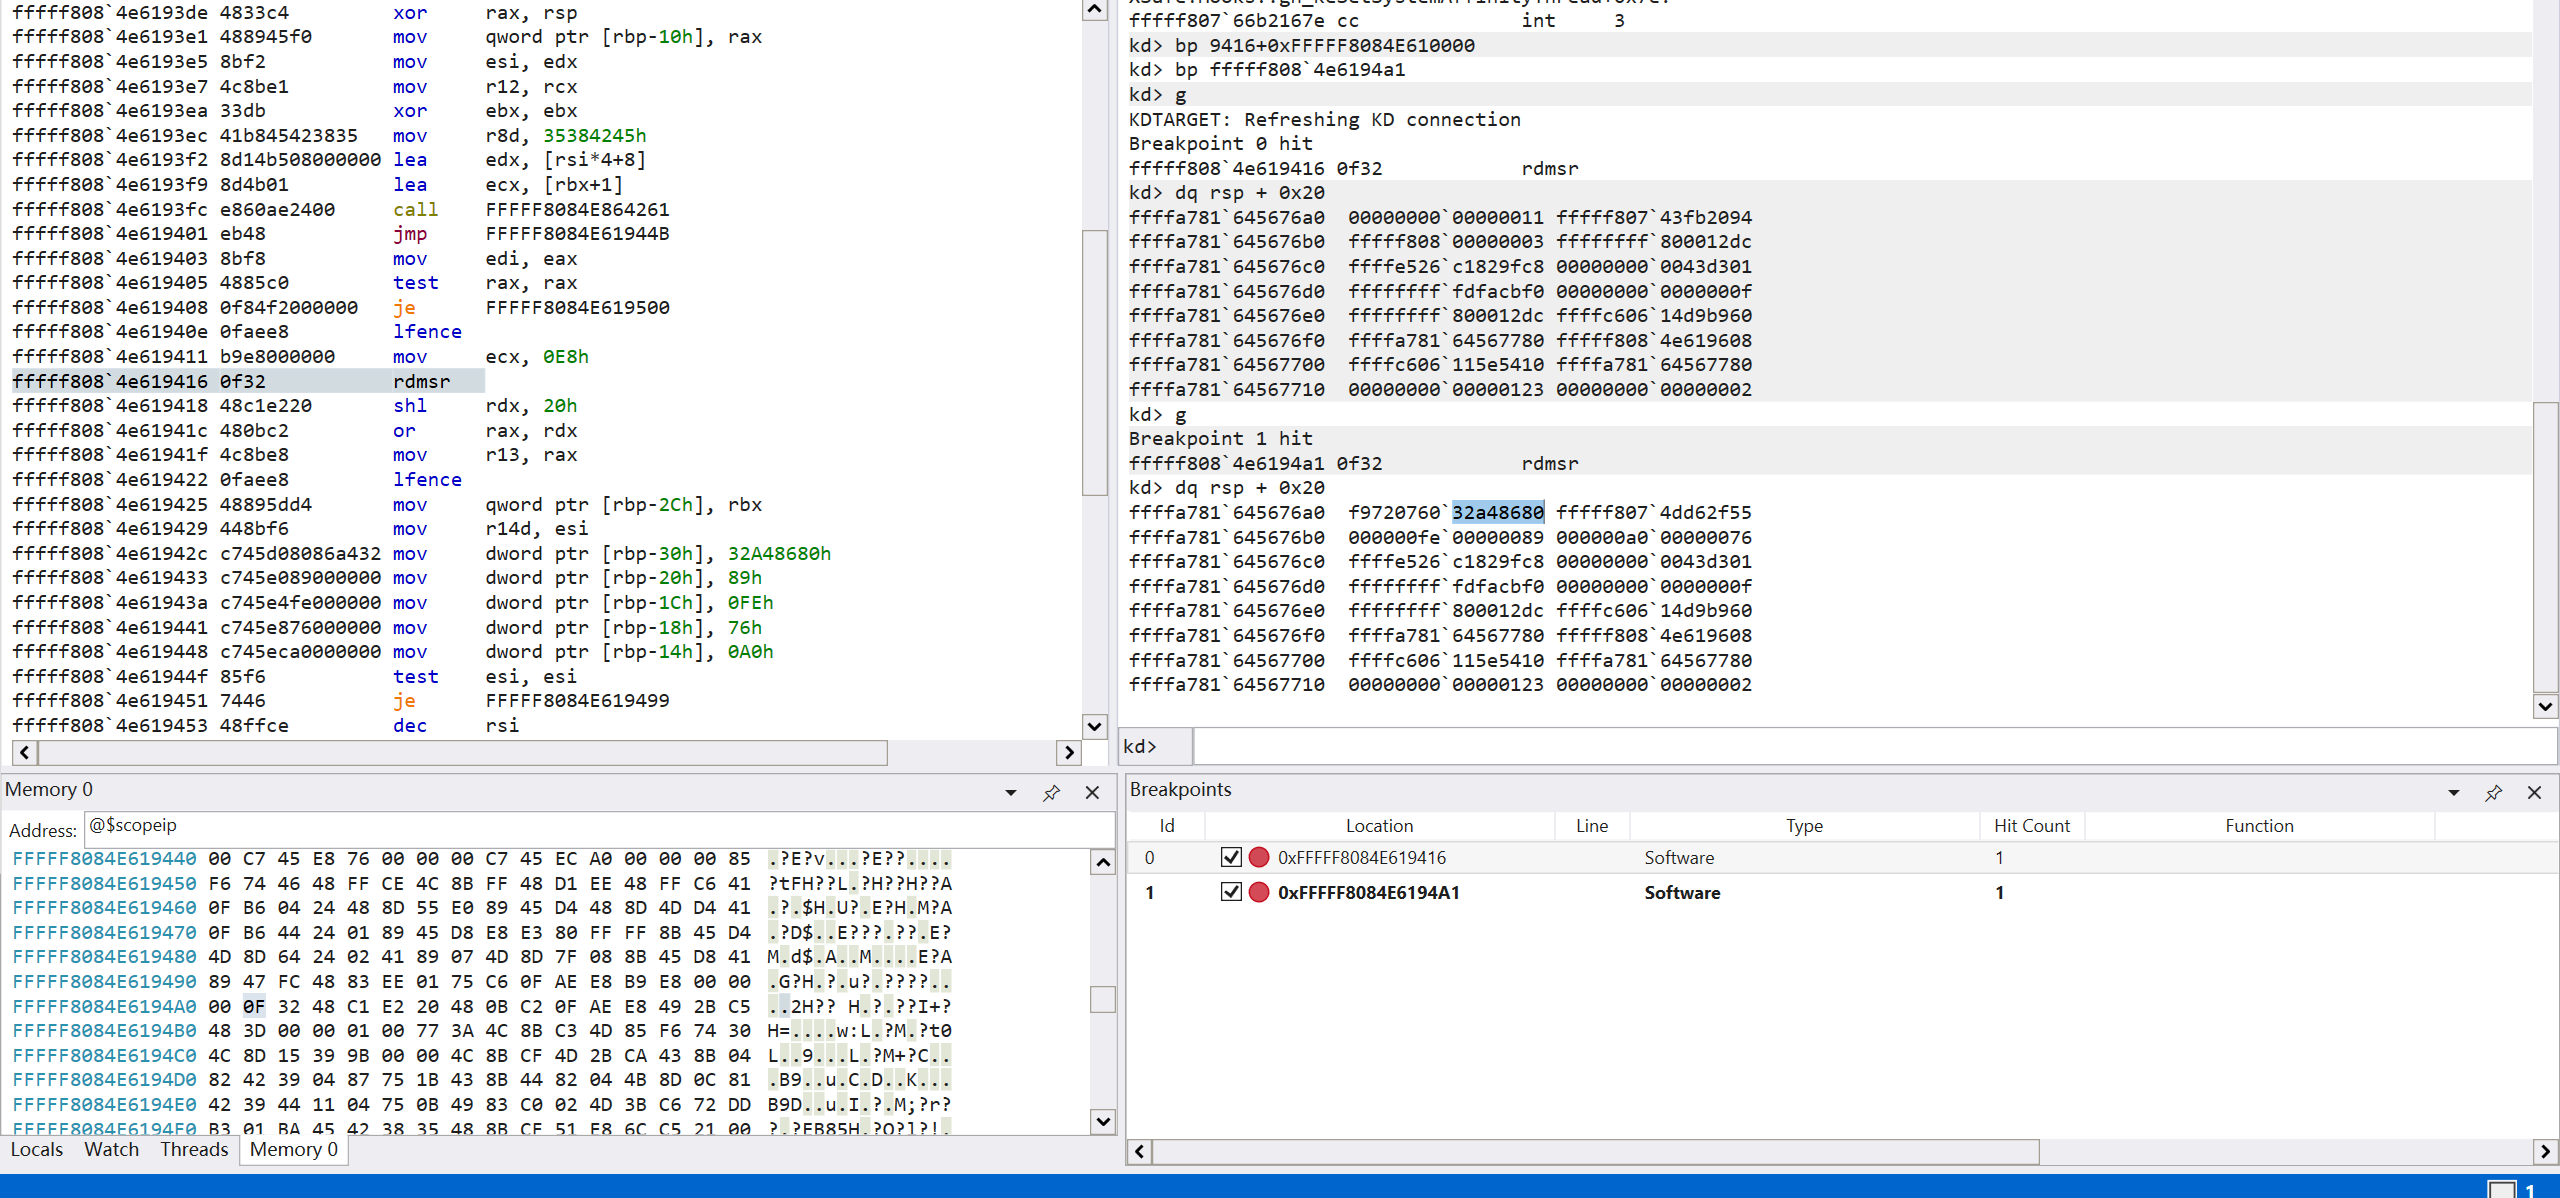Image resolution: width=2560 pixels, height=1198 pixels.
Task: Close the Memory 0 panel
Action: point(1092,793)
